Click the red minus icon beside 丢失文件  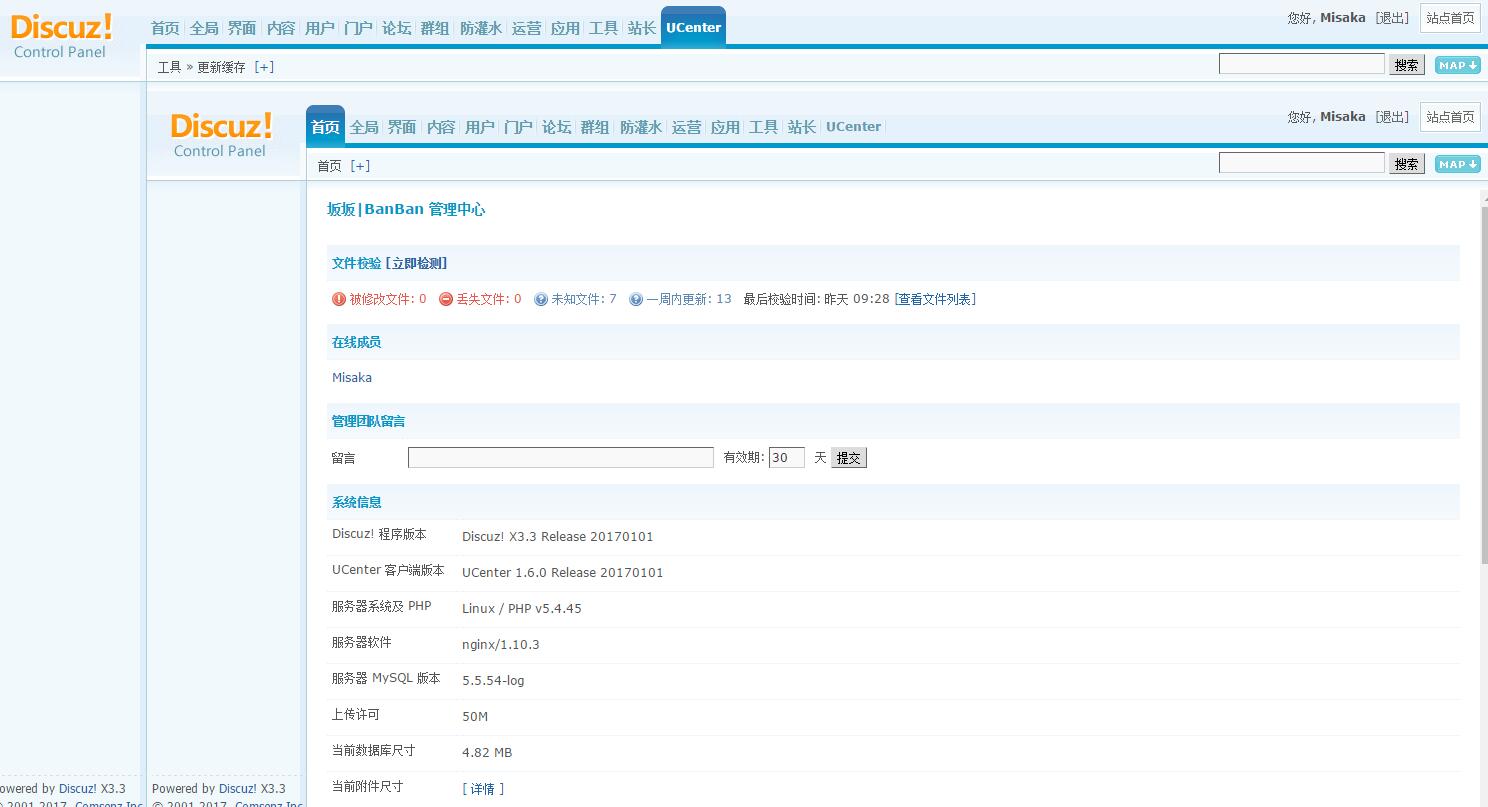point(446,299)
